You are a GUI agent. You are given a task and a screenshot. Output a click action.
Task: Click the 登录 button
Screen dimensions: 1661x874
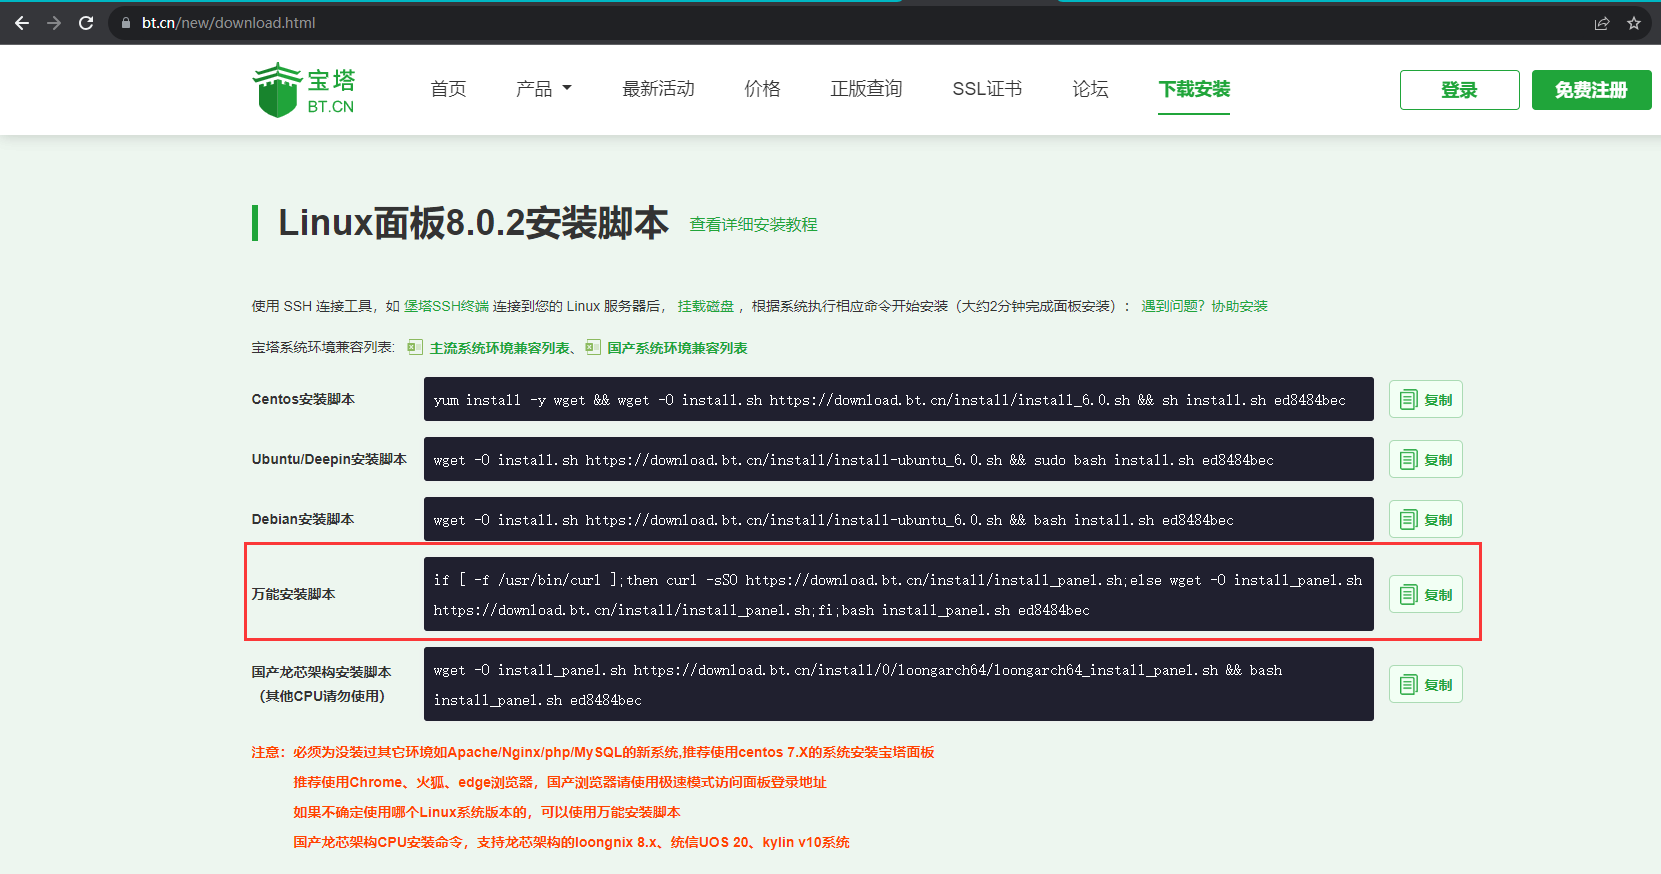1459,90
